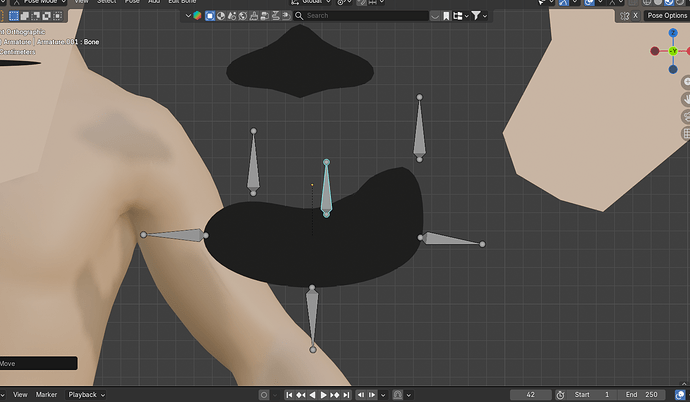Select the blue highlighted square filter icon

[210, 16]
